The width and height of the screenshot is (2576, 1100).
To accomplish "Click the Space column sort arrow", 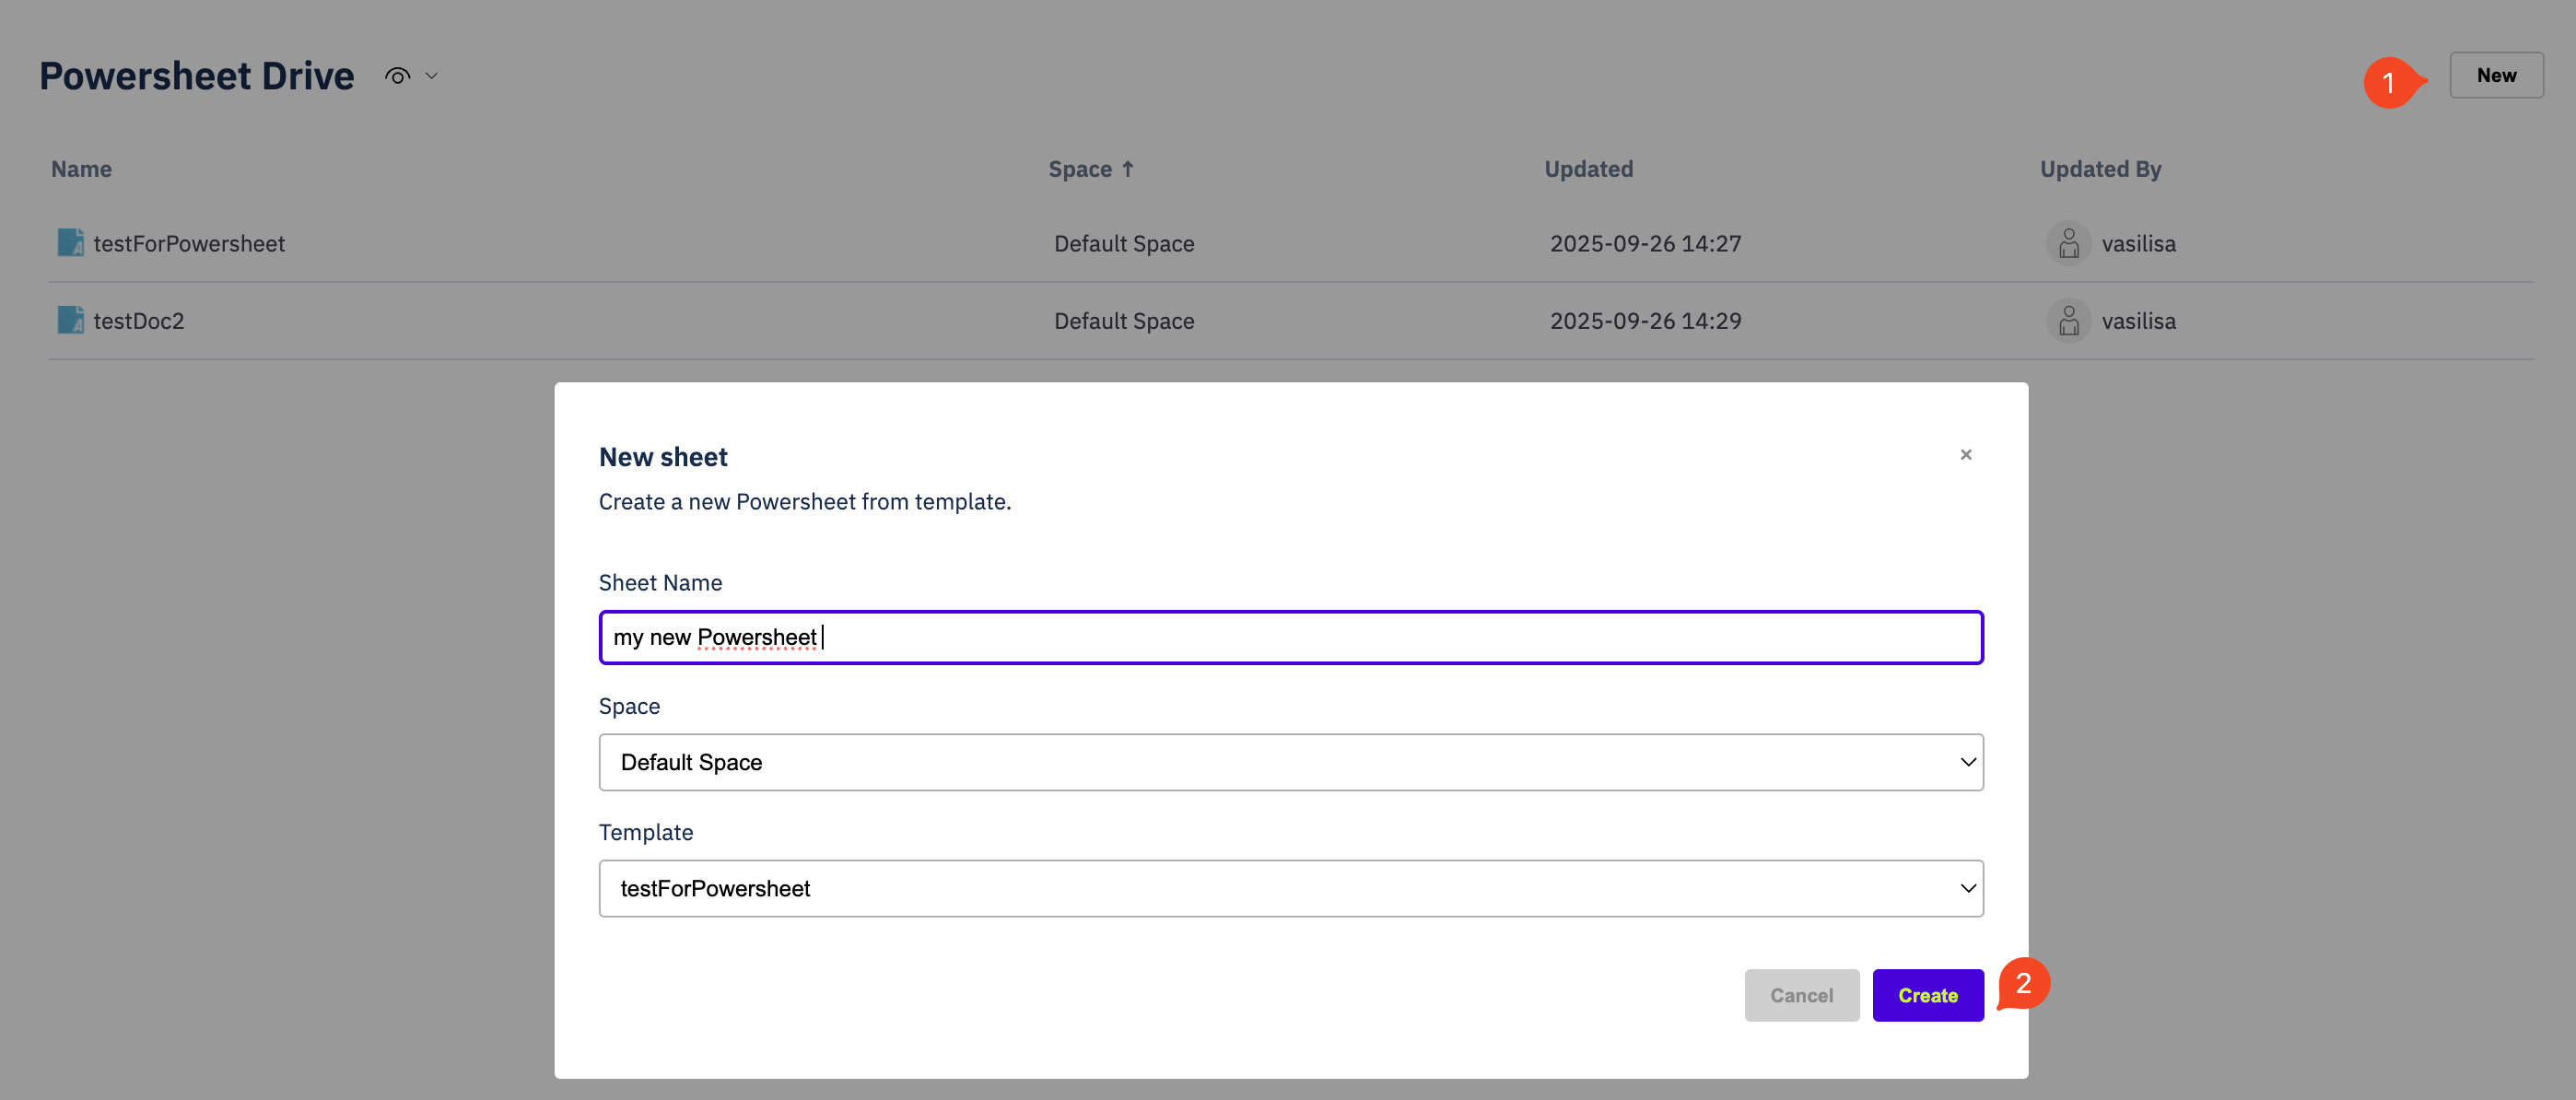I will pos(1128,169).
